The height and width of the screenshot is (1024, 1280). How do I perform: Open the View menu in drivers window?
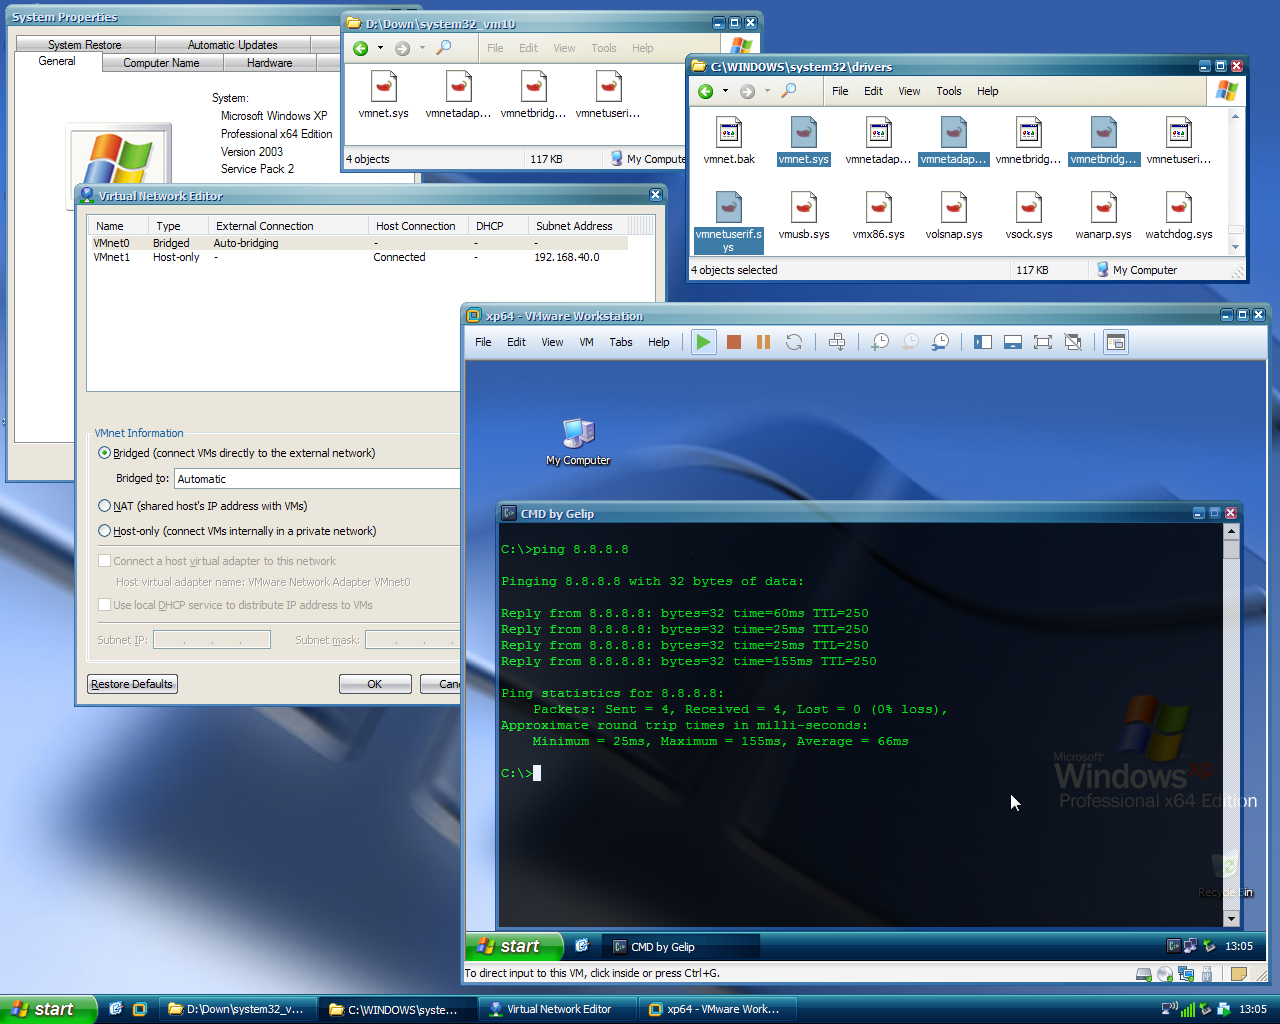(x=909, y=91)
